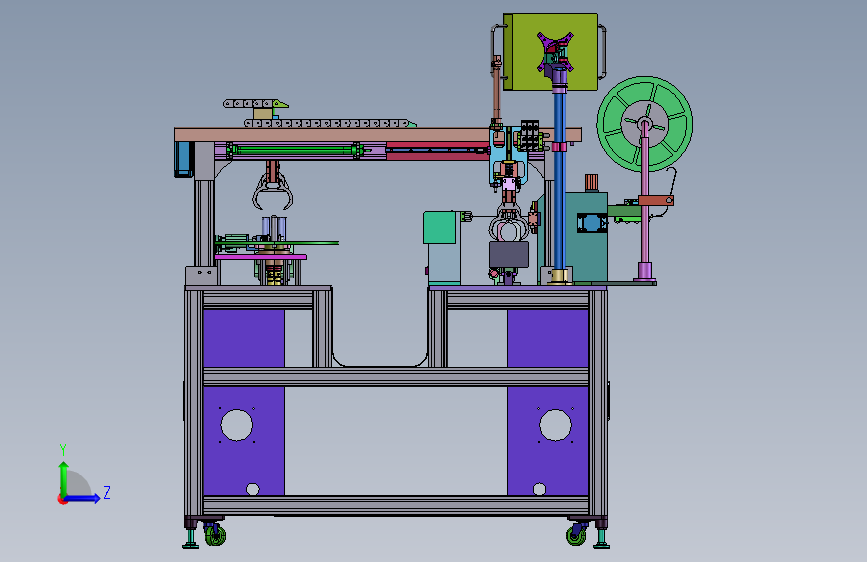Click the blue Z axis arrow of the triad
Image resolution: width=867 pixels, height=562 pixels.
tap(82, 498)
